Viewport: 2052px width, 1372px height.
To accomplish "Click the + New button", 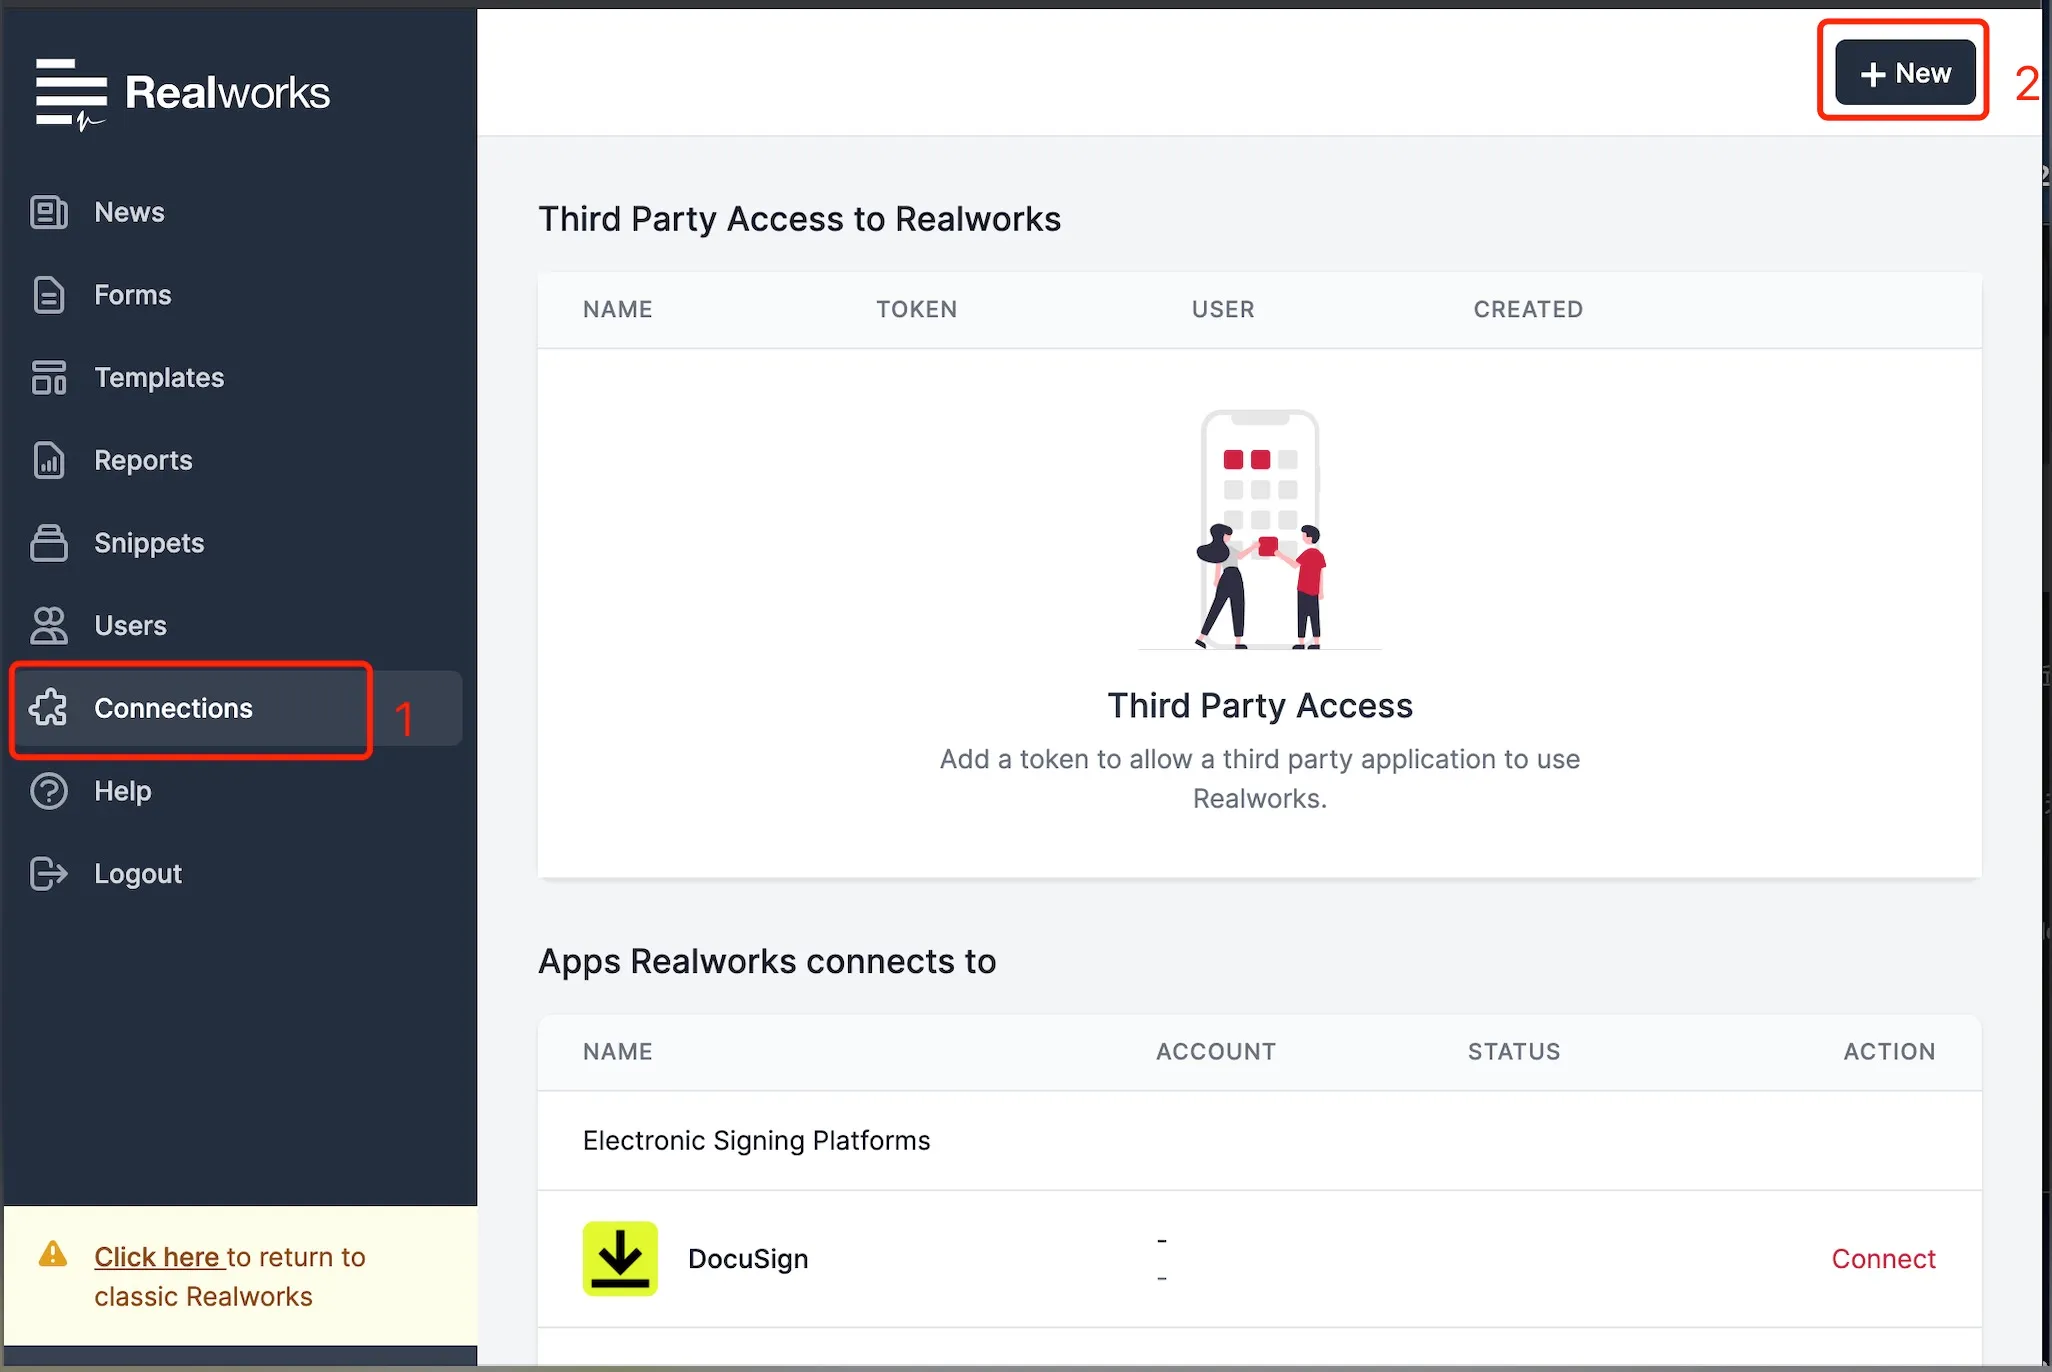I will click(1905, 73).
